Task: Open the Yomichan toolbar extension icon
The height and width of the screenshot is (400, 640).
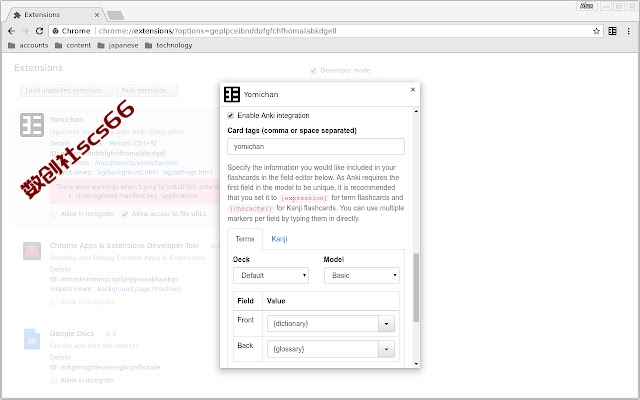Action: coord(612,31)
